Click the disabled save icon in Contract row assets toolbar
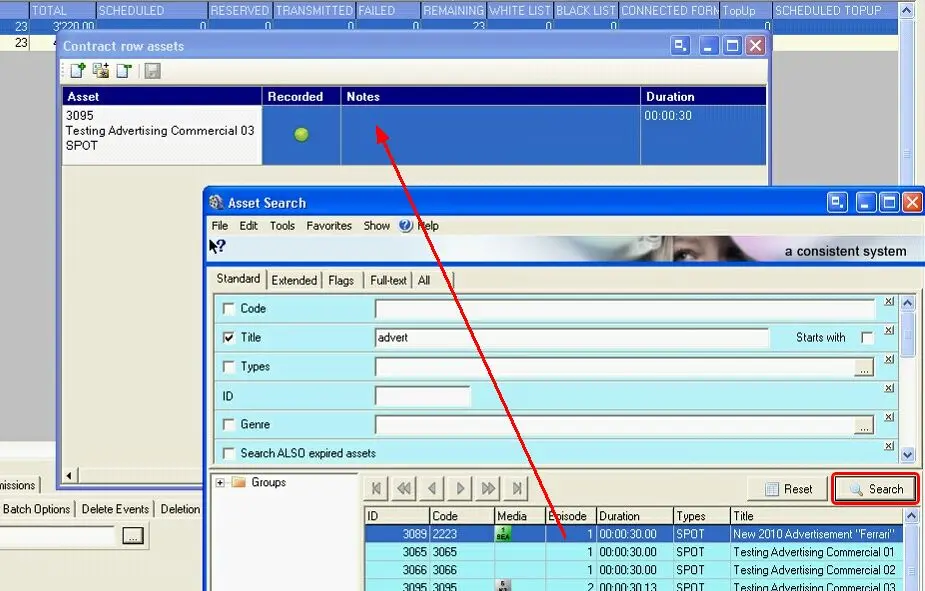The width and height of the screenshot is (925, 591). pos(153,71)
